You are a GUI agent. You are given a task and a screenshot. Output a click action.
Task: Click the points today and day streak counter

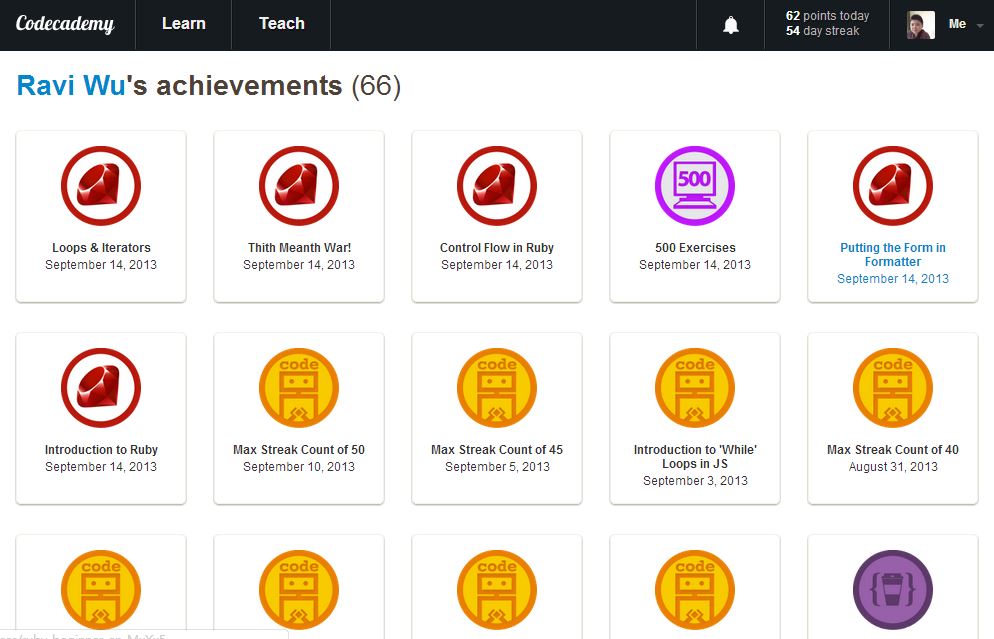pyautogui.click(x=827, y=24)
